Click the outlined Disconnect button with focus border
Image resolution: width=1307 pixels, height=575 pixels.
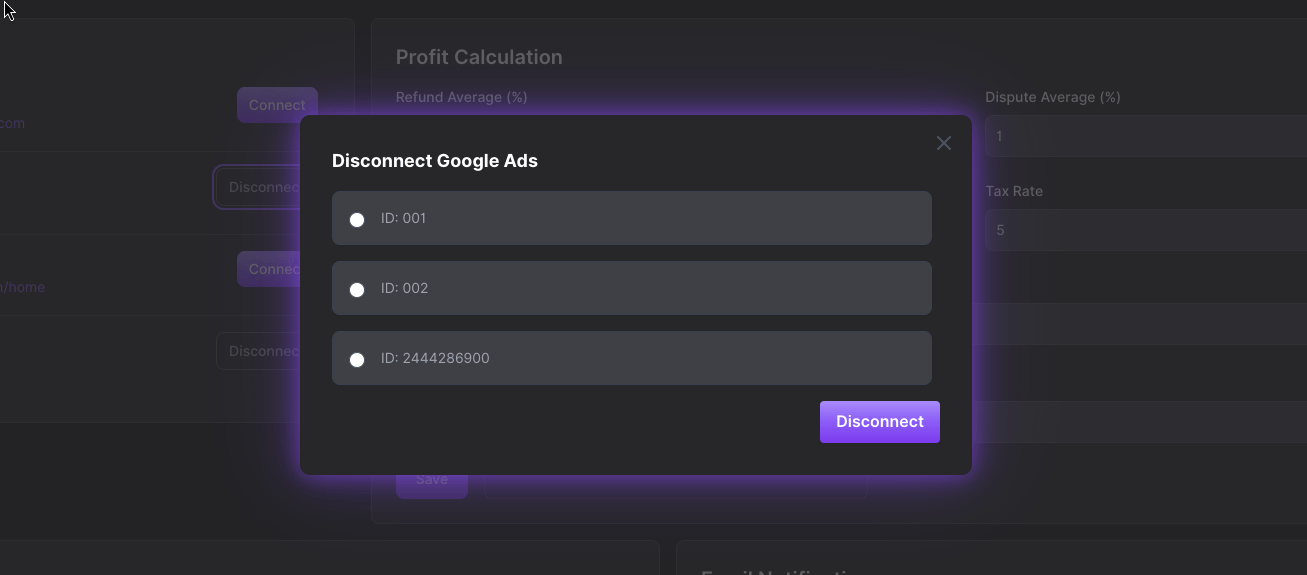click(258, 187)
